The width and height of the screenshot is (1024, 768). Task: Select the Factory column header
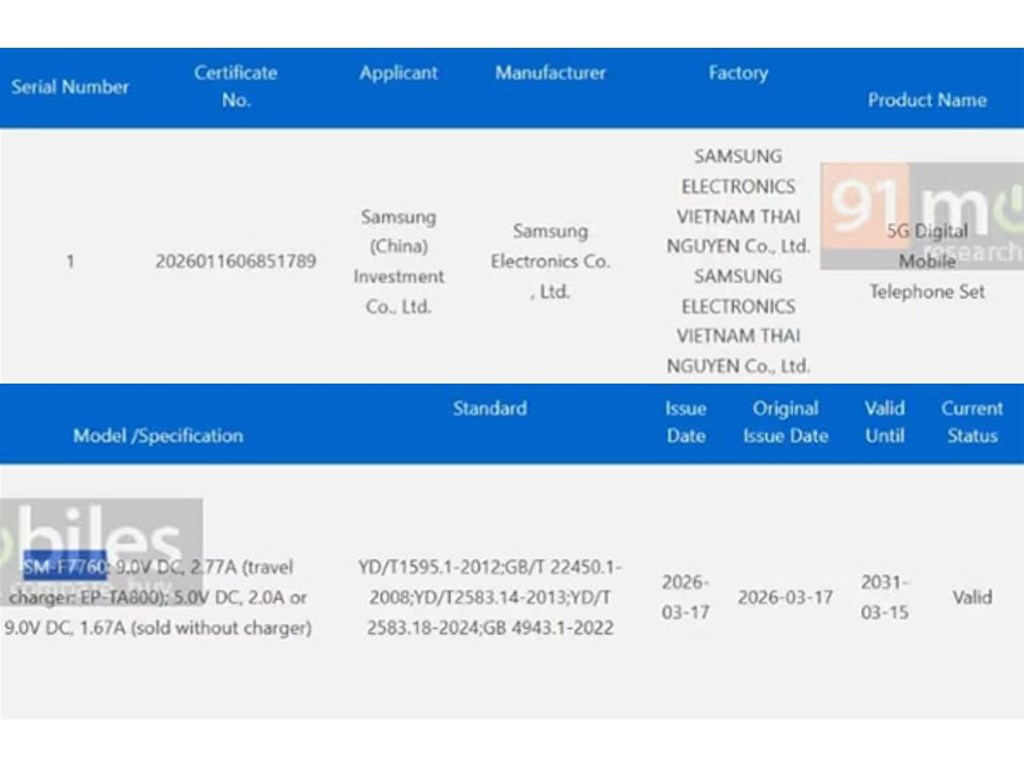738,73
